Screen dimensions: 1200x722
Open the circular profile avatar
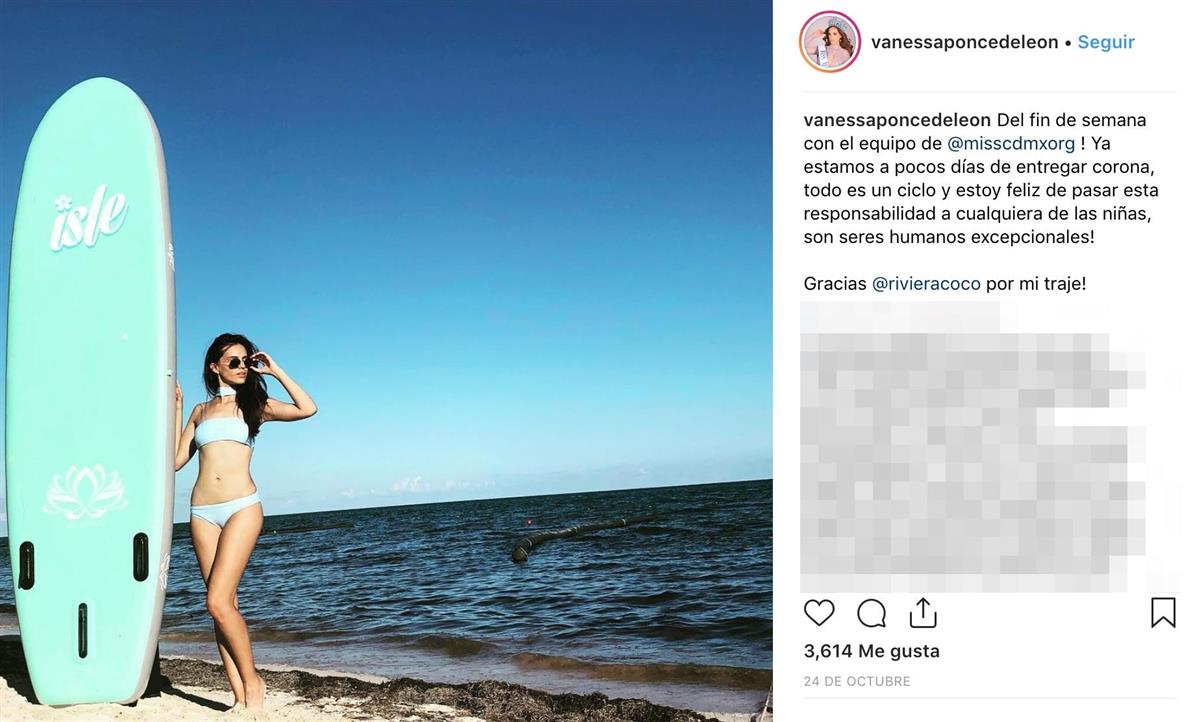pyautogui.click(x=830, y=42)
